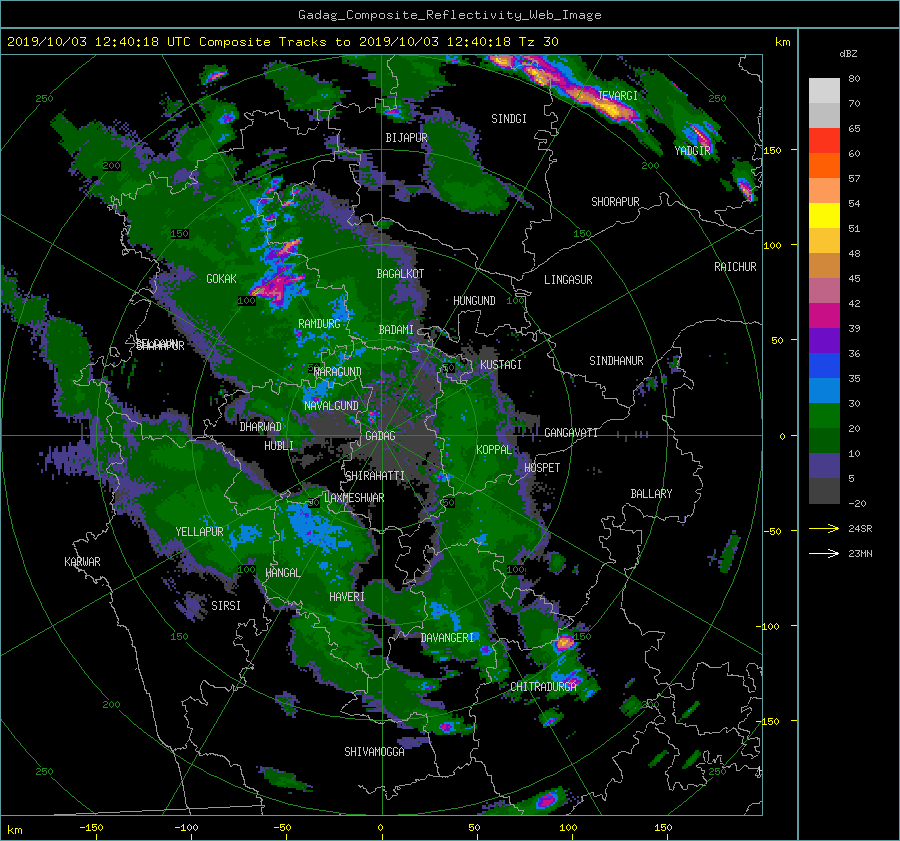This screenshot has width=900, height=841.
Task: Click the dBZ legend heading
Action: point(848,54)
